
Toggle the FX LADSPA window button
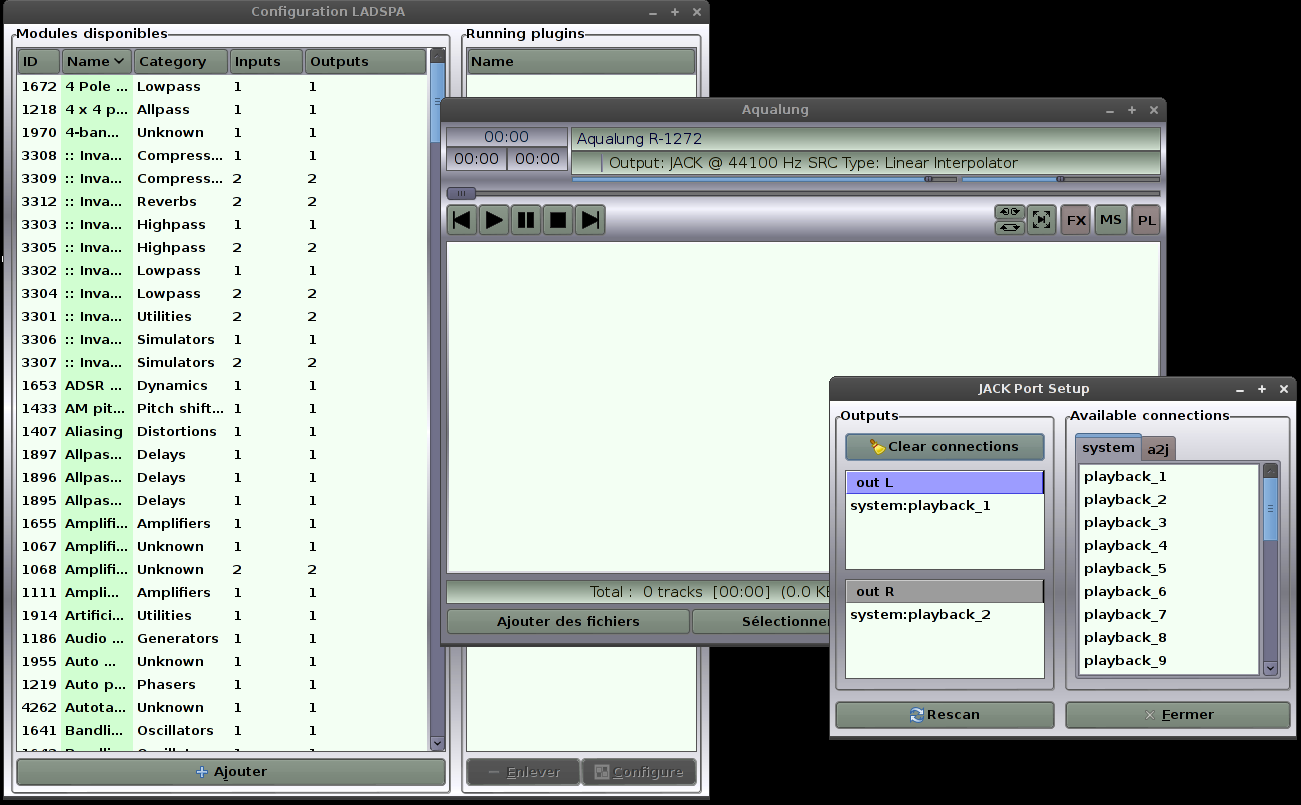pyautogui.click(x=1076, y=220)
